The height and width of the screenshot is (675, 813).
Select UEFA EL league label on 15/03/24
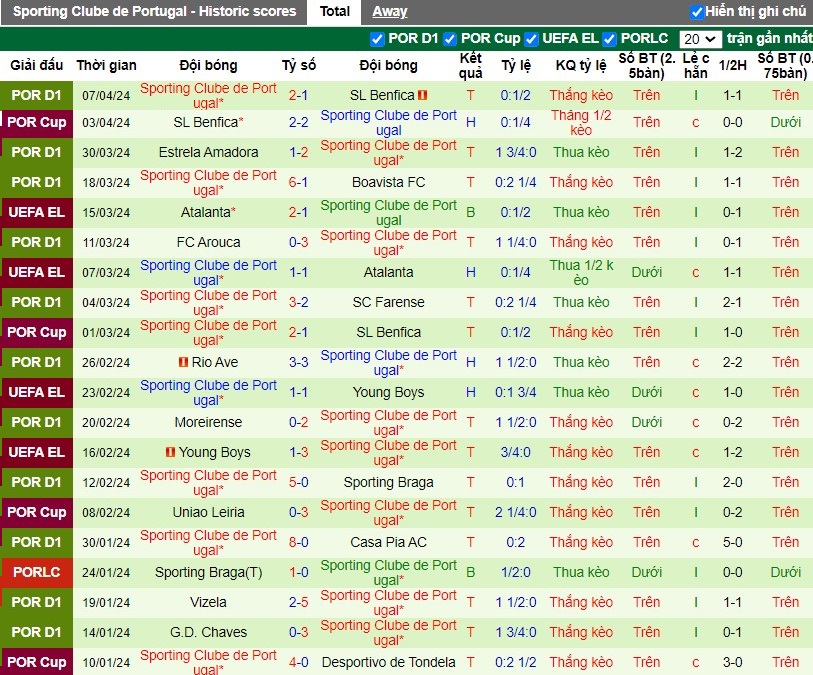(x=37, y=213)
